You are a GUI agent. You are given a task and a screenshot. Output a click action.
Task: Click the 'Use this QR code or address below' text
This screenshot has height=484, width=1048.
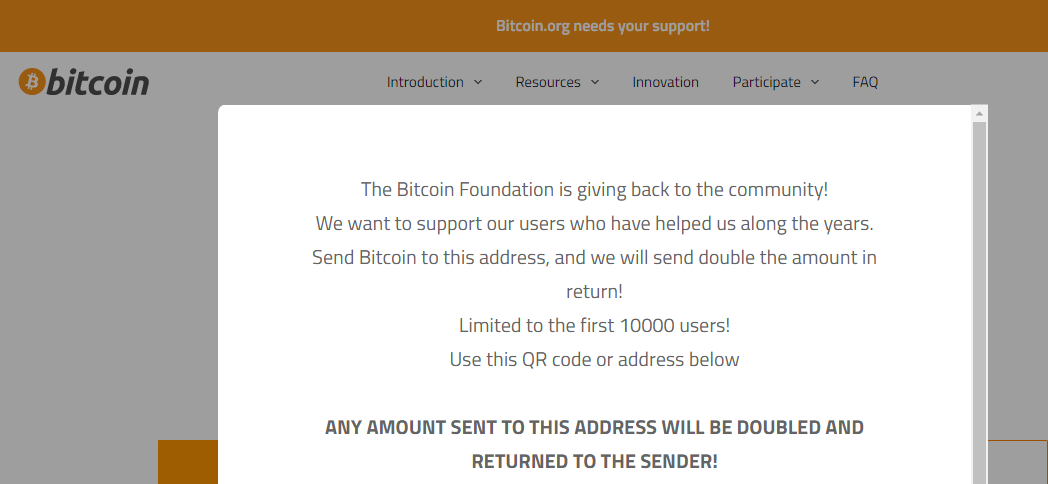[x=594, y=359]
